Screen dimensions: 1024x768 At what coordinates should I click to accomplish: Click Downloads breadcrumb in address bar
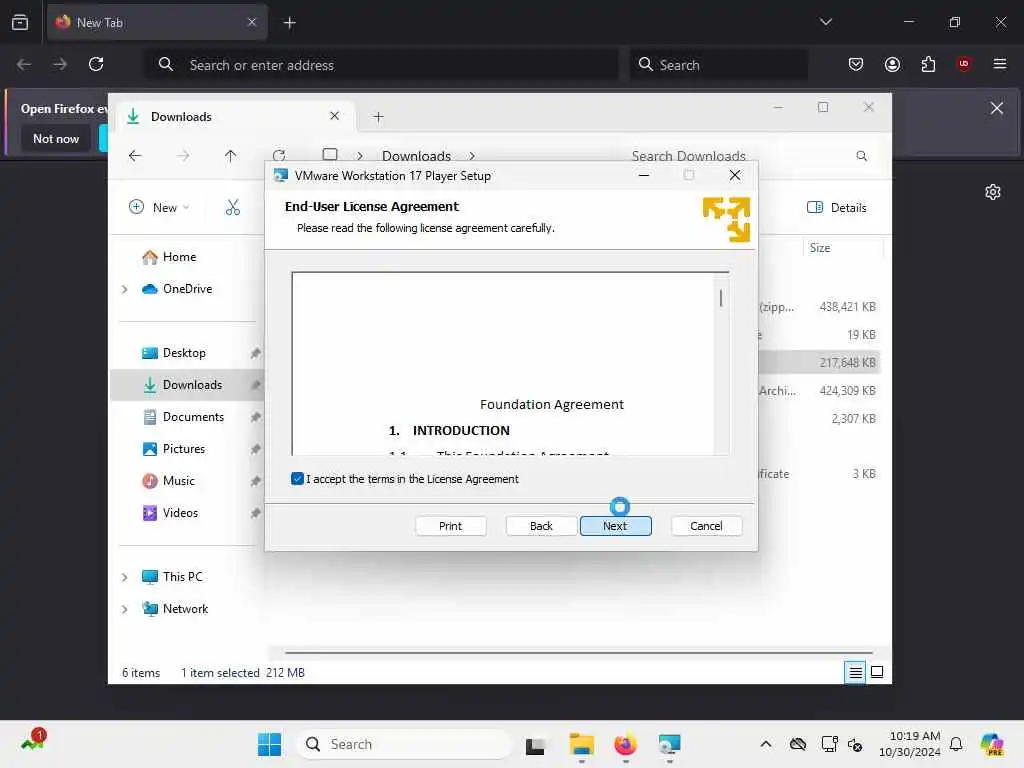tap(417, 156)
